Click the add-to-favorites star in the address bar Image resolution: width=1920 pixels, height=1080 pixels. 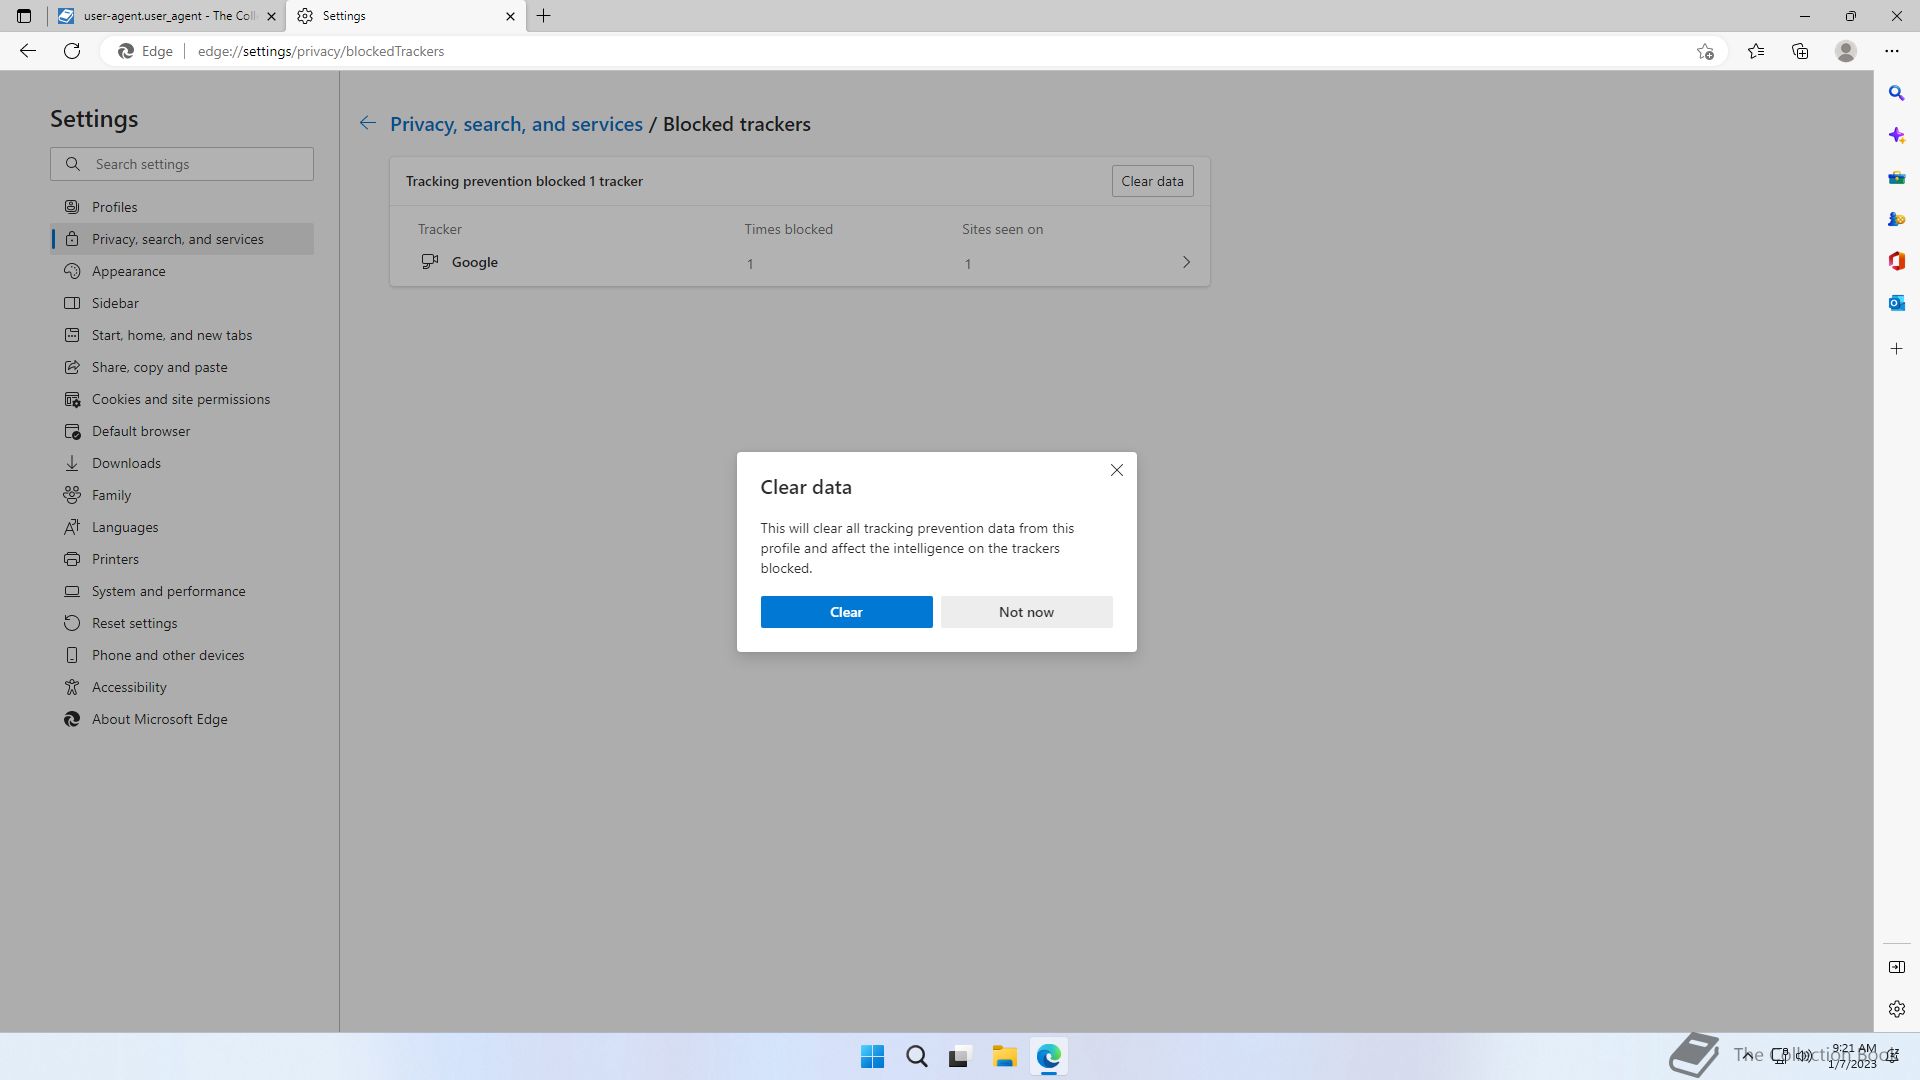point(1705,51)
